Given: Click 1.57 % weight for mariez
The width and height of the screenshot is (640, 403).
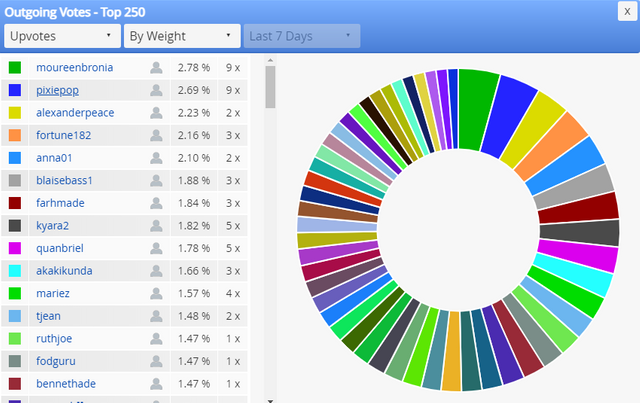Looking at the screenshot, I should tap(194, 294).
